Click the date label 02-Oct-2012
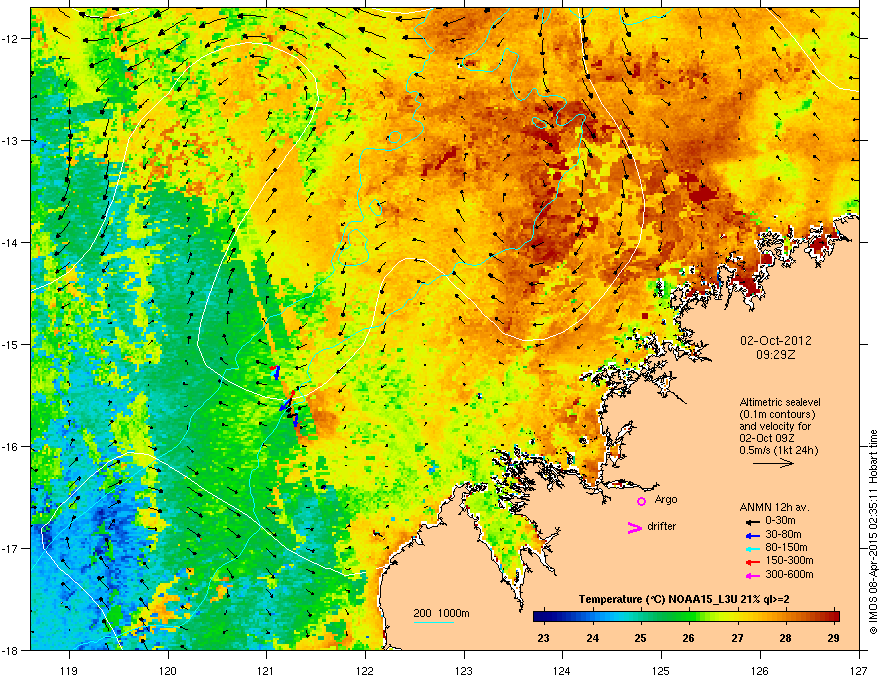Image resolution: width=880 pixels, height=680 pixels. tap(776, 341)
